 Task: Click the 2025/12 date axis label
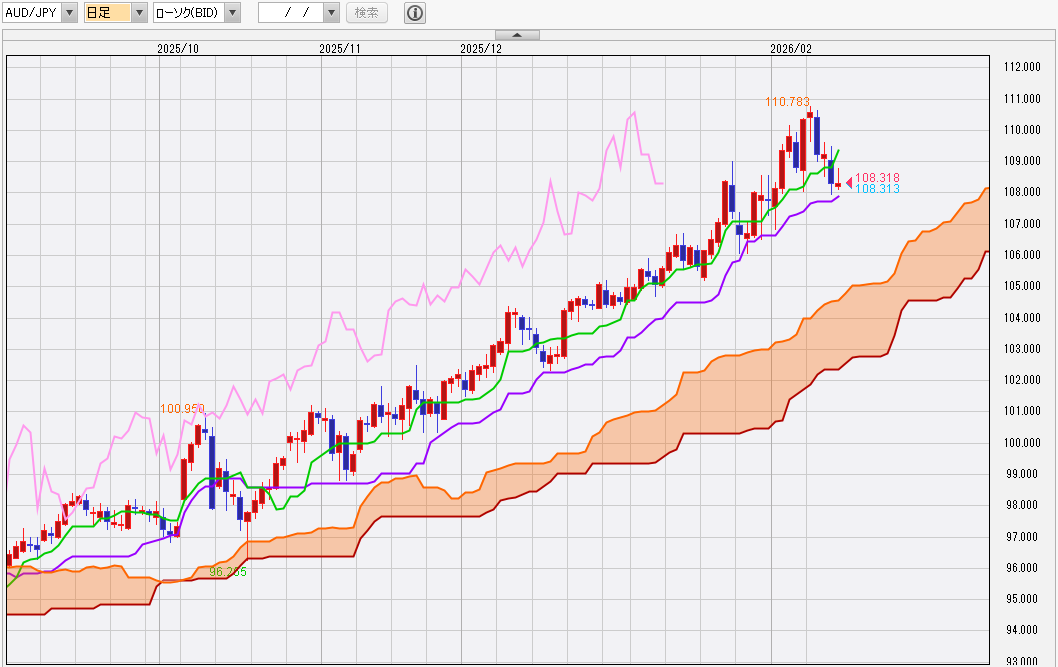(481, 48)
